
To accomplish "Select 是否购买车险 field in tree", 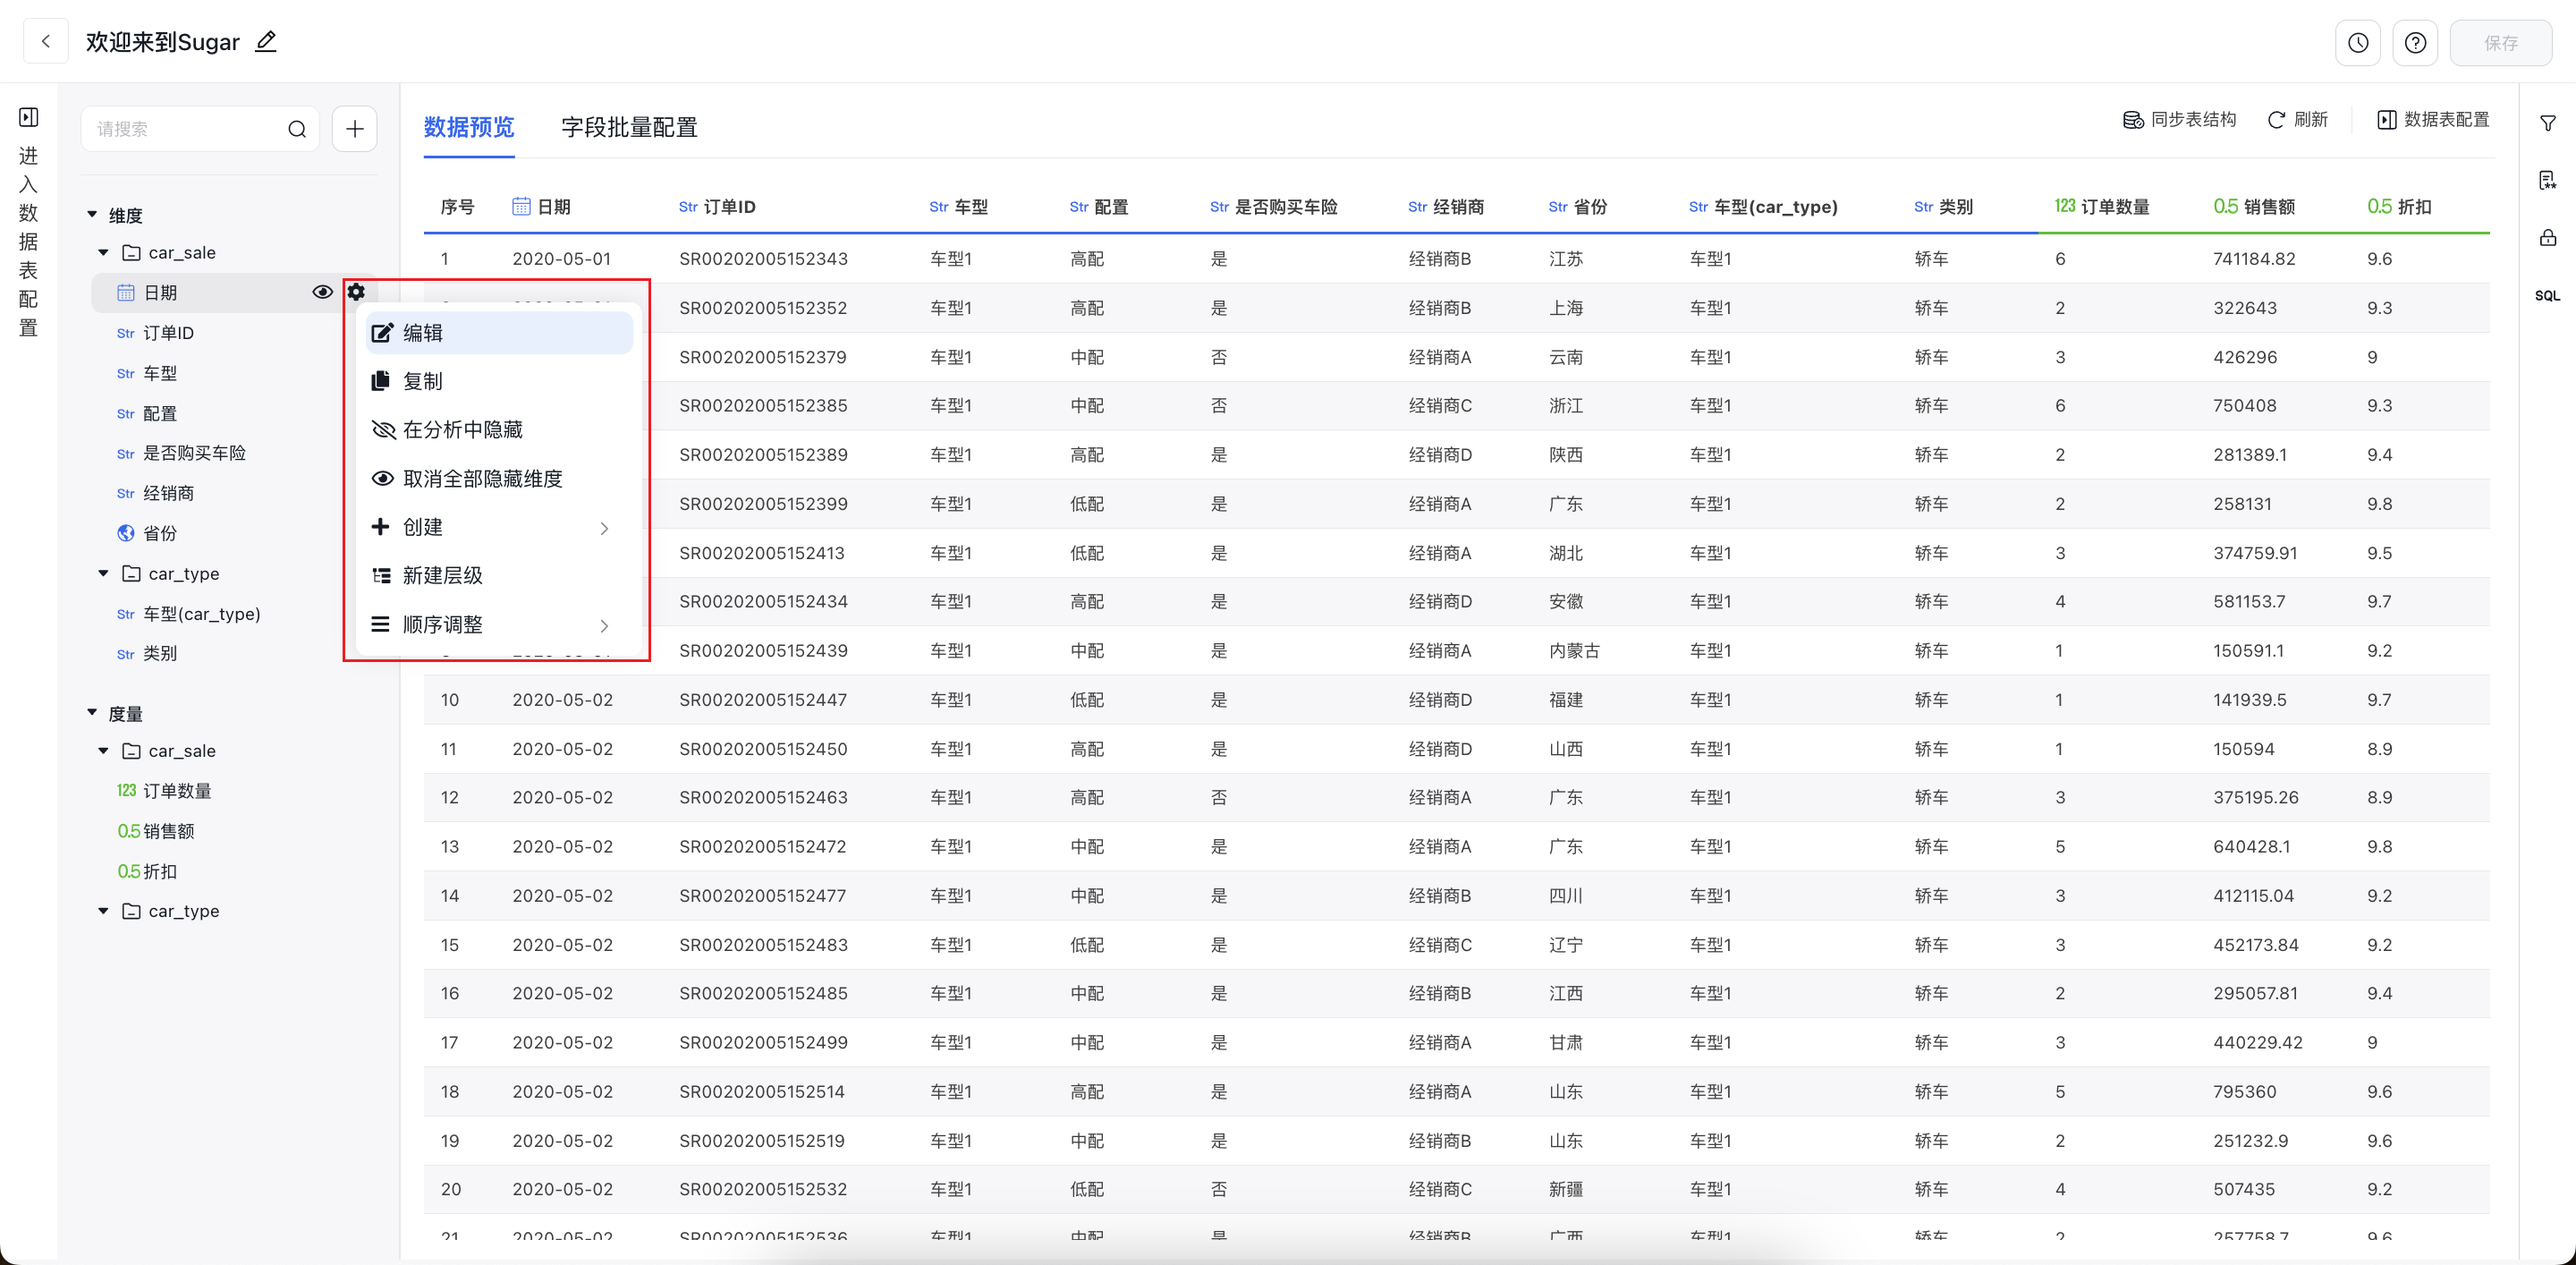I will (x=194, y=453).
